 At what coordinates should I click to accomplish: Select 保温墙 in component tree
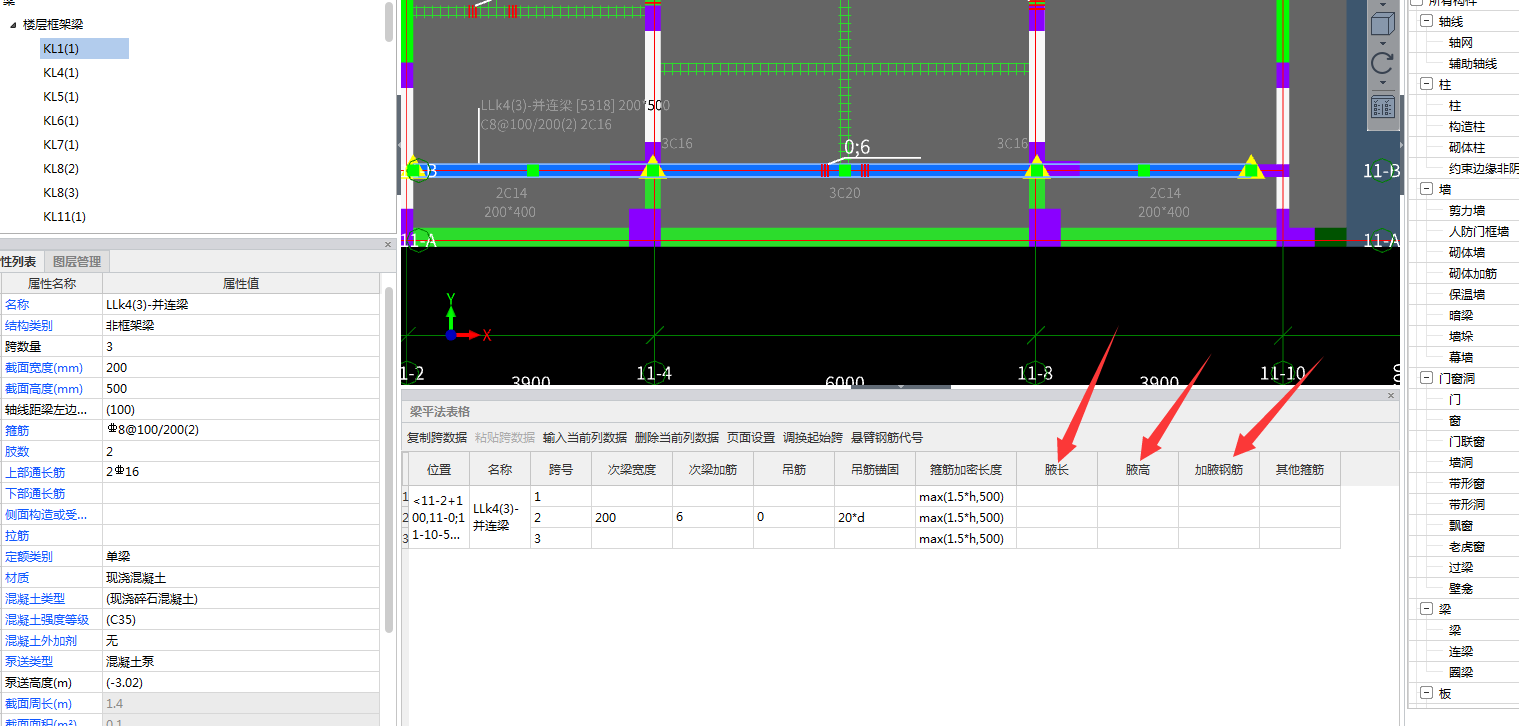click(x=1467, y=294)
